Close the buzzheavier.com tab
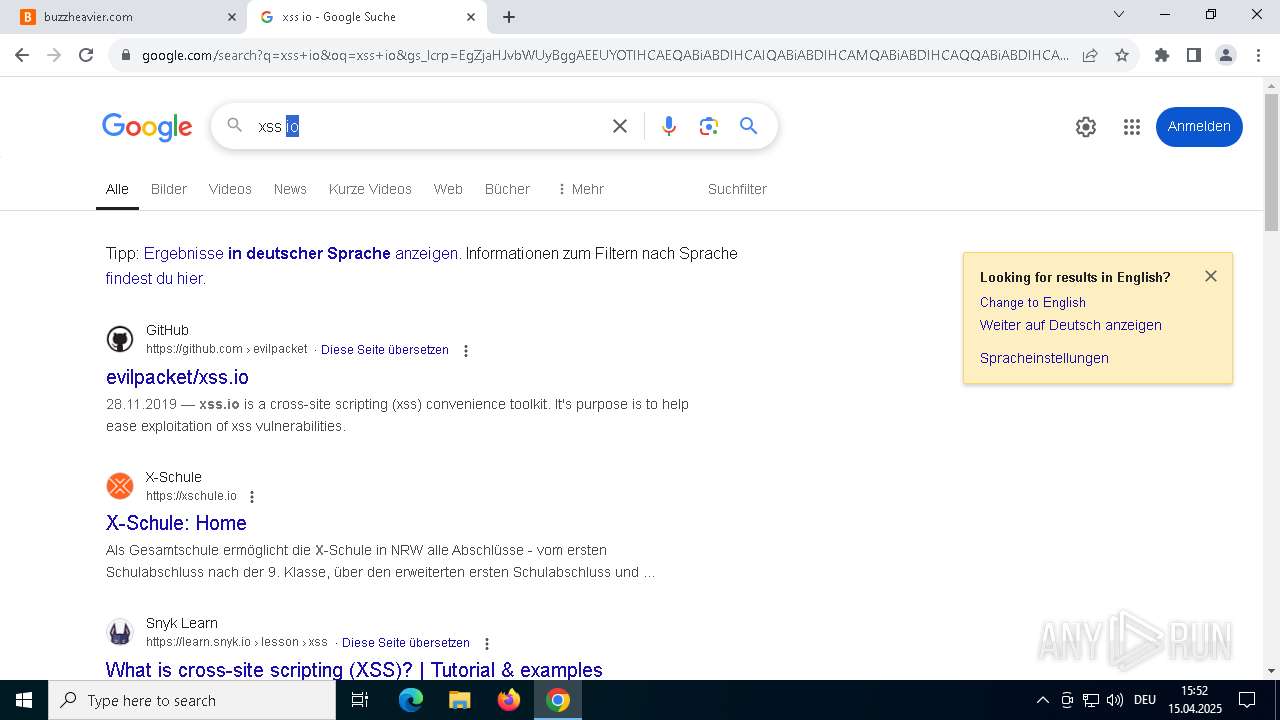The height and width of the screenshot is (720, 1280). pyautogui.click(x=231, y=17)
